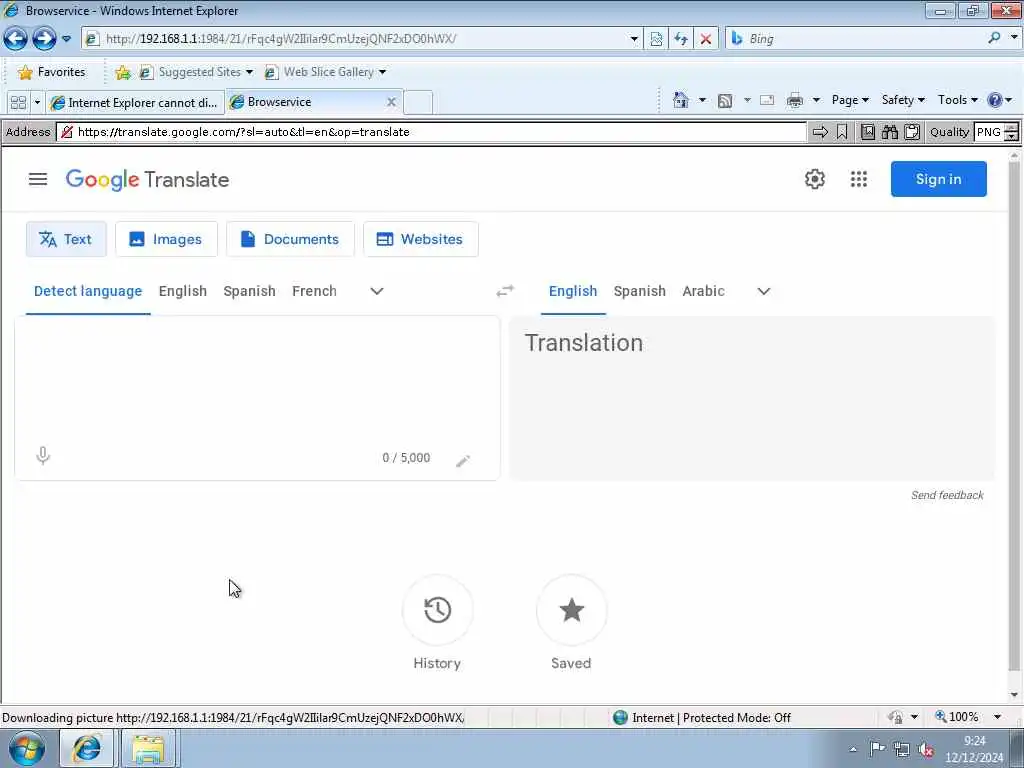Select Detect language as source
This screenshot has height=768, width=1024.
(x=88, y=291)
